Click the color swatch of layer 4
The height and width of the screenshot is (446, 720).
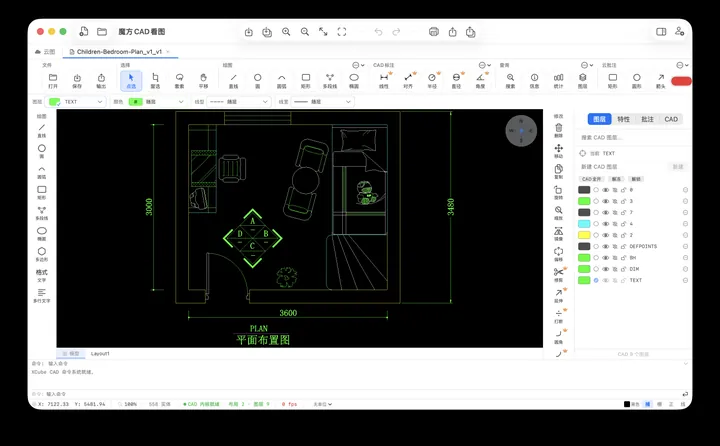click(x=584, y=224)
